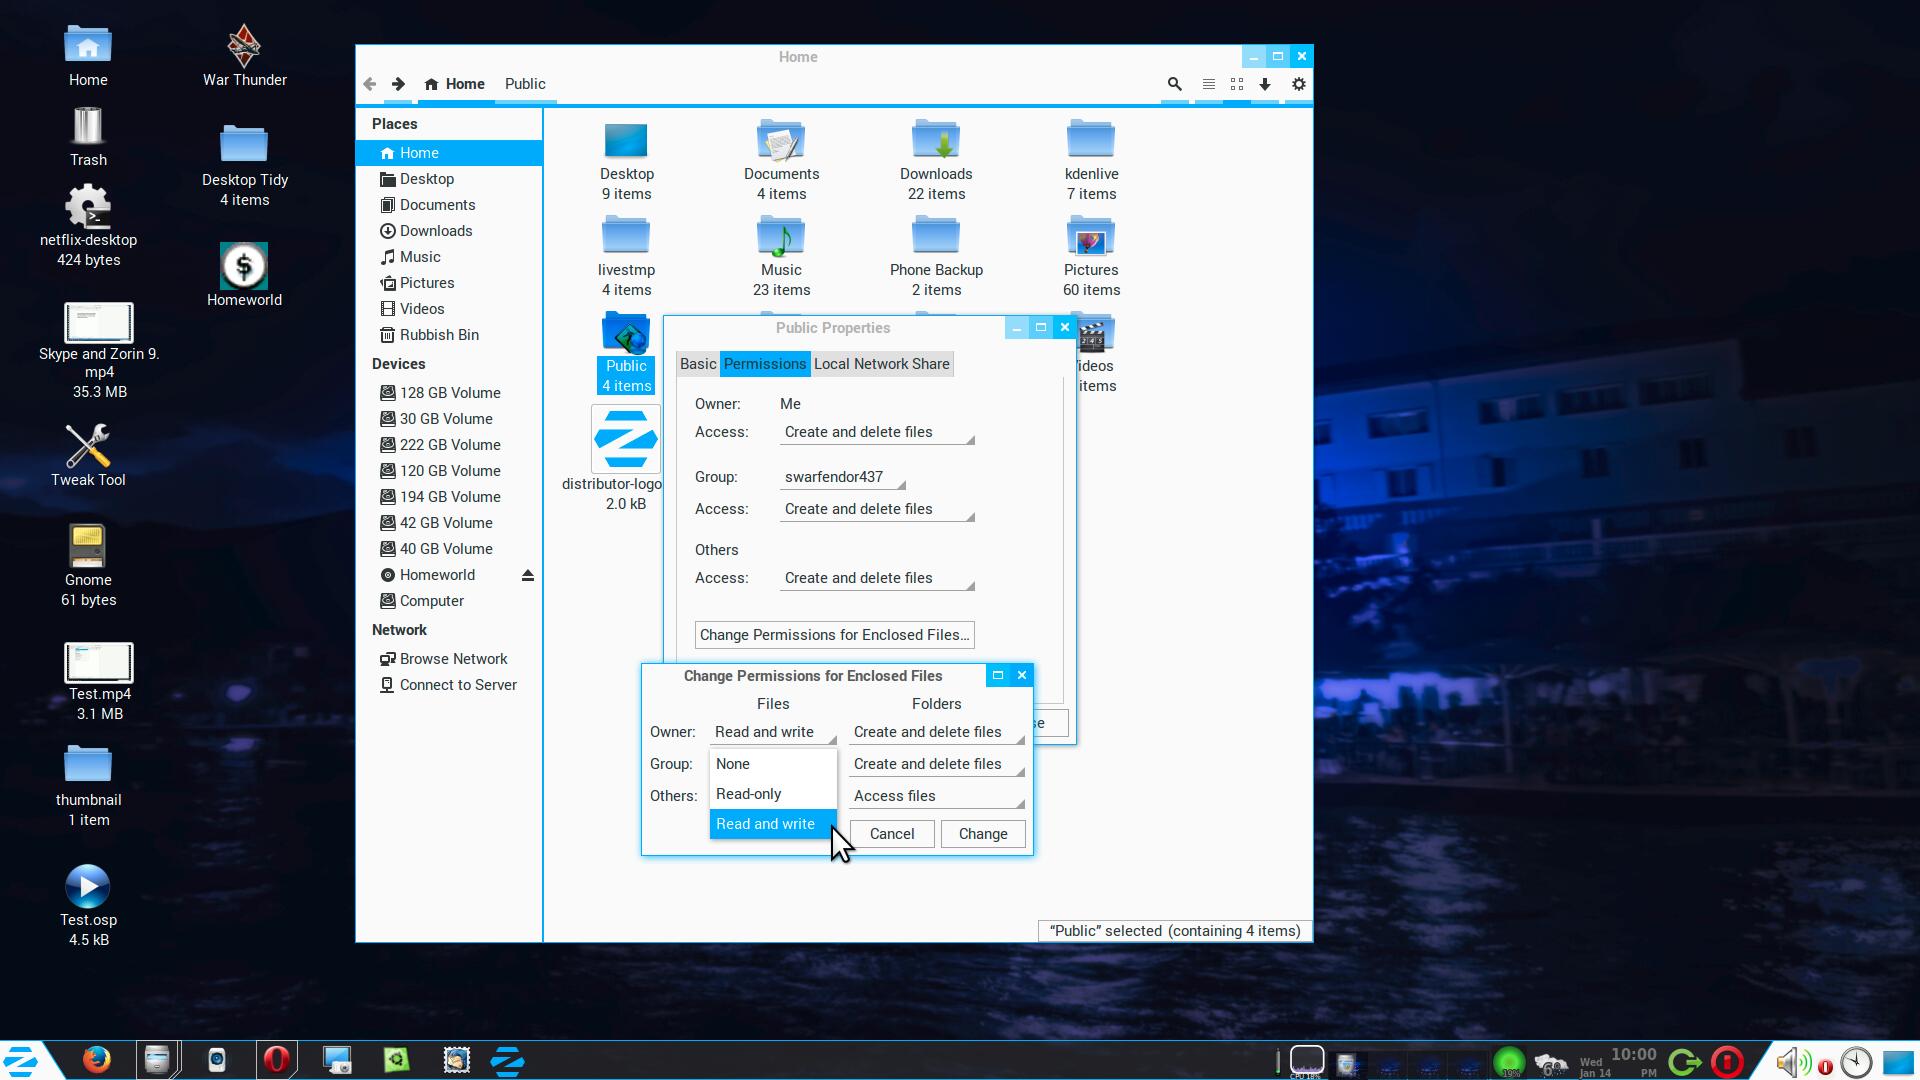Open the Opera browser taskbar icon
Image resolution: width=1920 pixels, height=1080 pixels.
pos(277,1059)
